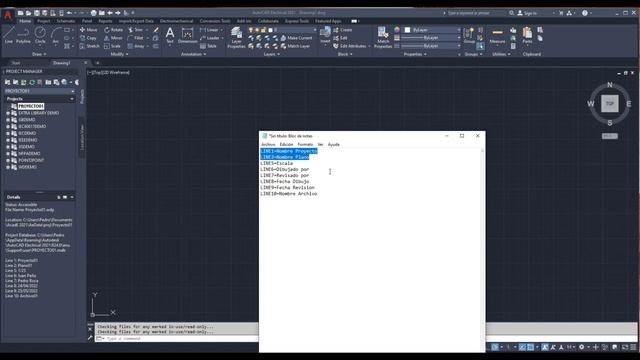The height and width of the screenshot is (360, 640).
Task: Open the Schematic ribbon tab
Action: tap(66, 21)
